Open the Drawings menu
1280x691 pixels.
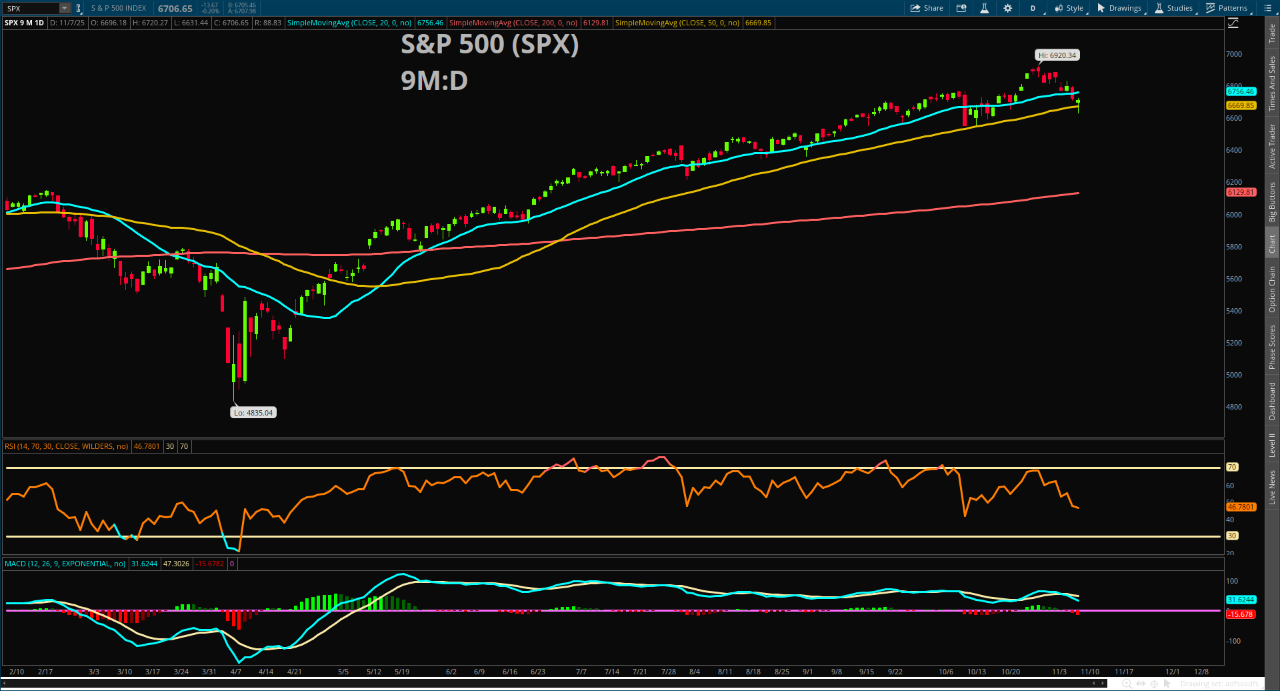[x=1119, y=8]
